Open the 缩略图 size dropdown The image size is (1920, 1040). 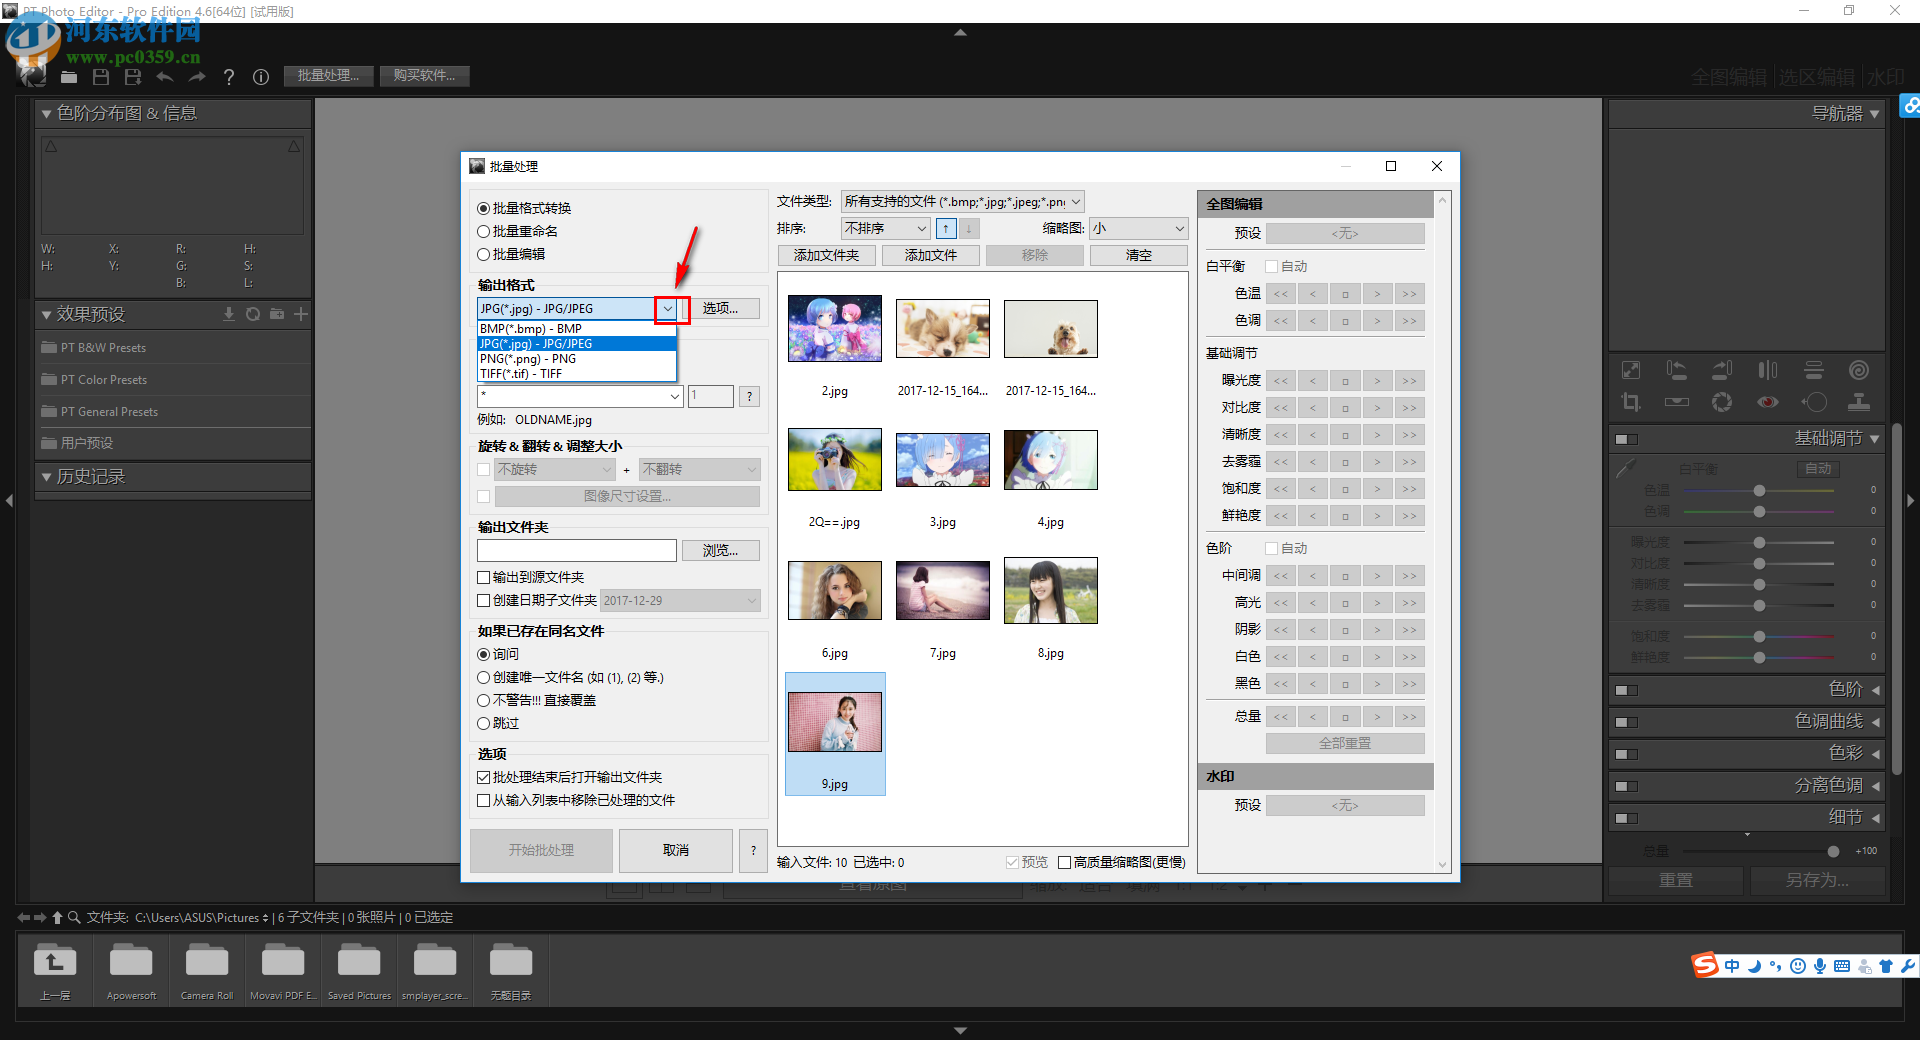(1138, 228)
